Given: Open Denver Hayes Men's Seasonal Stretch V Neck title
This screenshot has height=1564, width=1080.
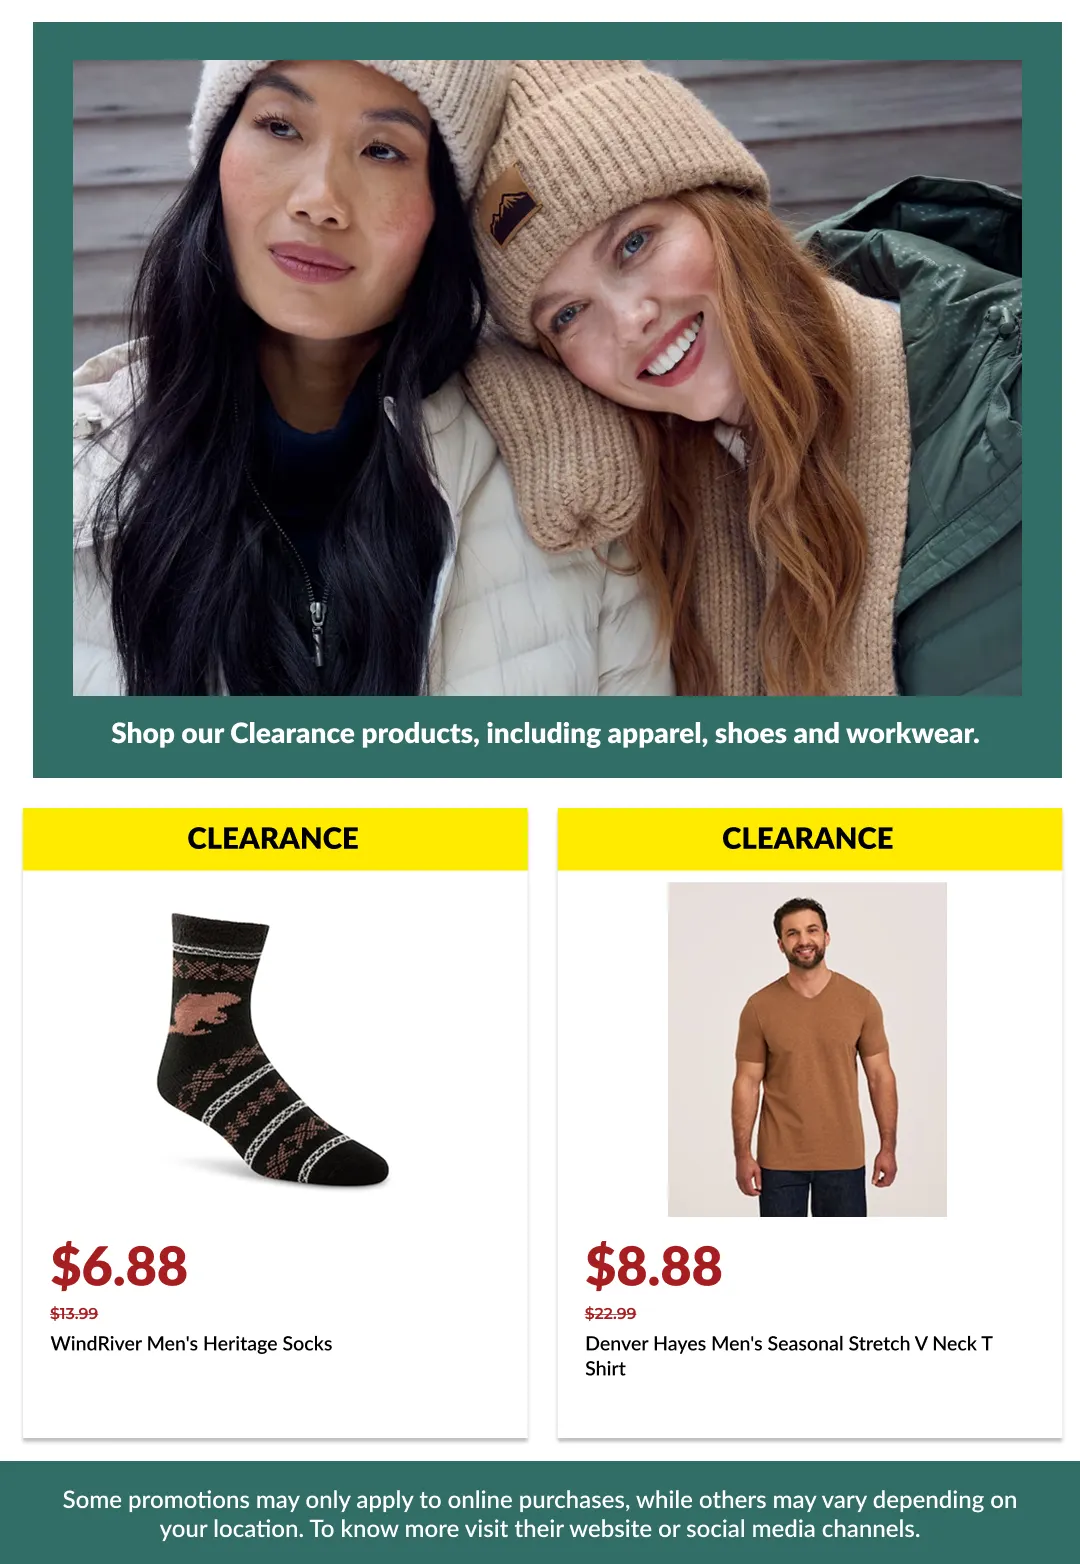Looking at the screenshot, I should click(x=789, y=1356).
